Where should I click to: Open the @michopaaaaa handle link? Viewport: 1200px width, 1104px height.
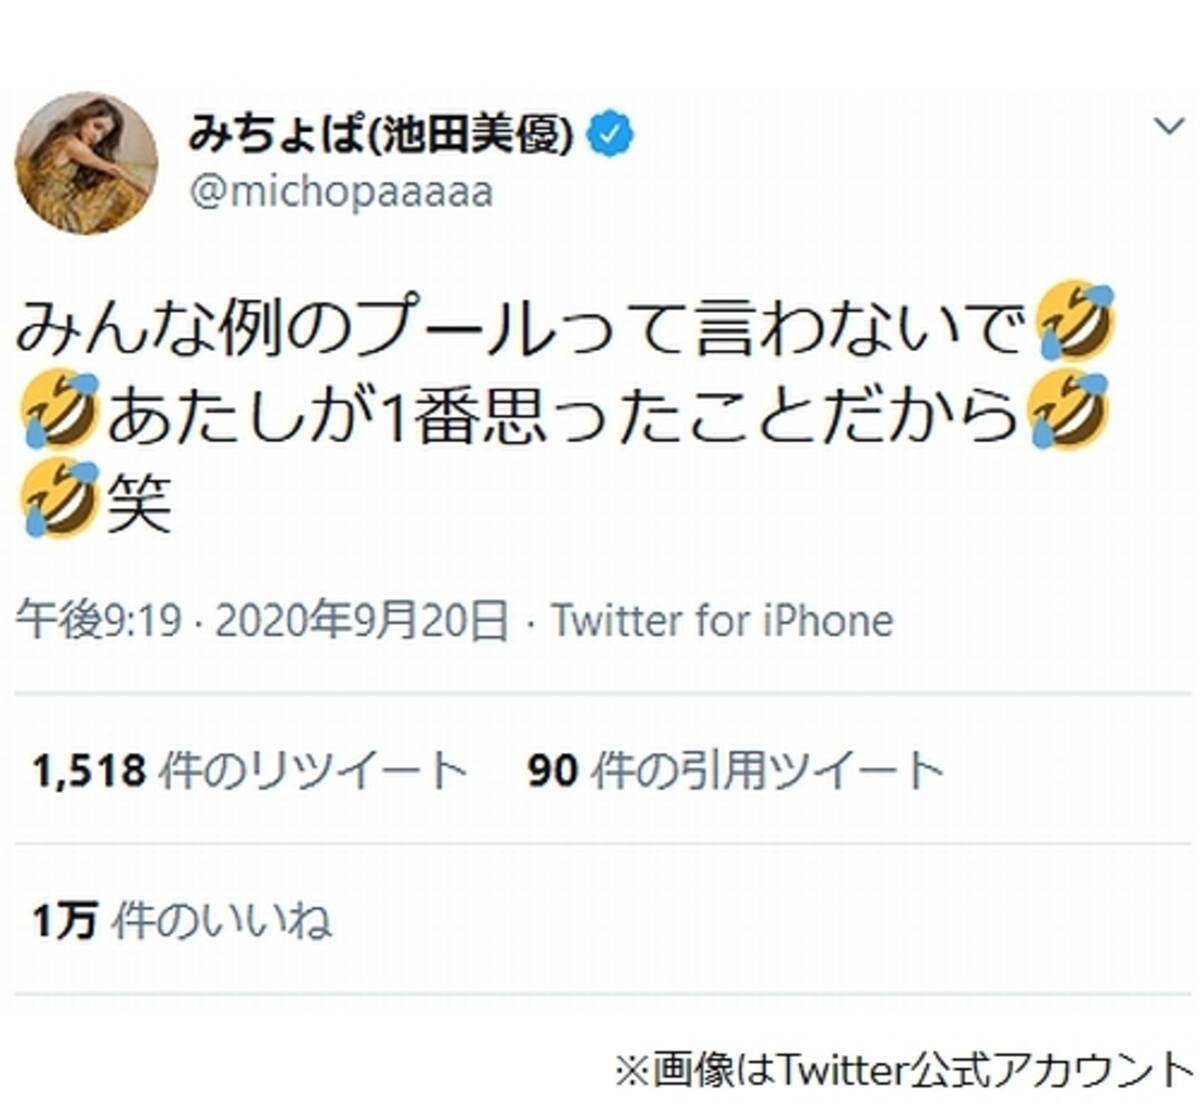[341, 191]
